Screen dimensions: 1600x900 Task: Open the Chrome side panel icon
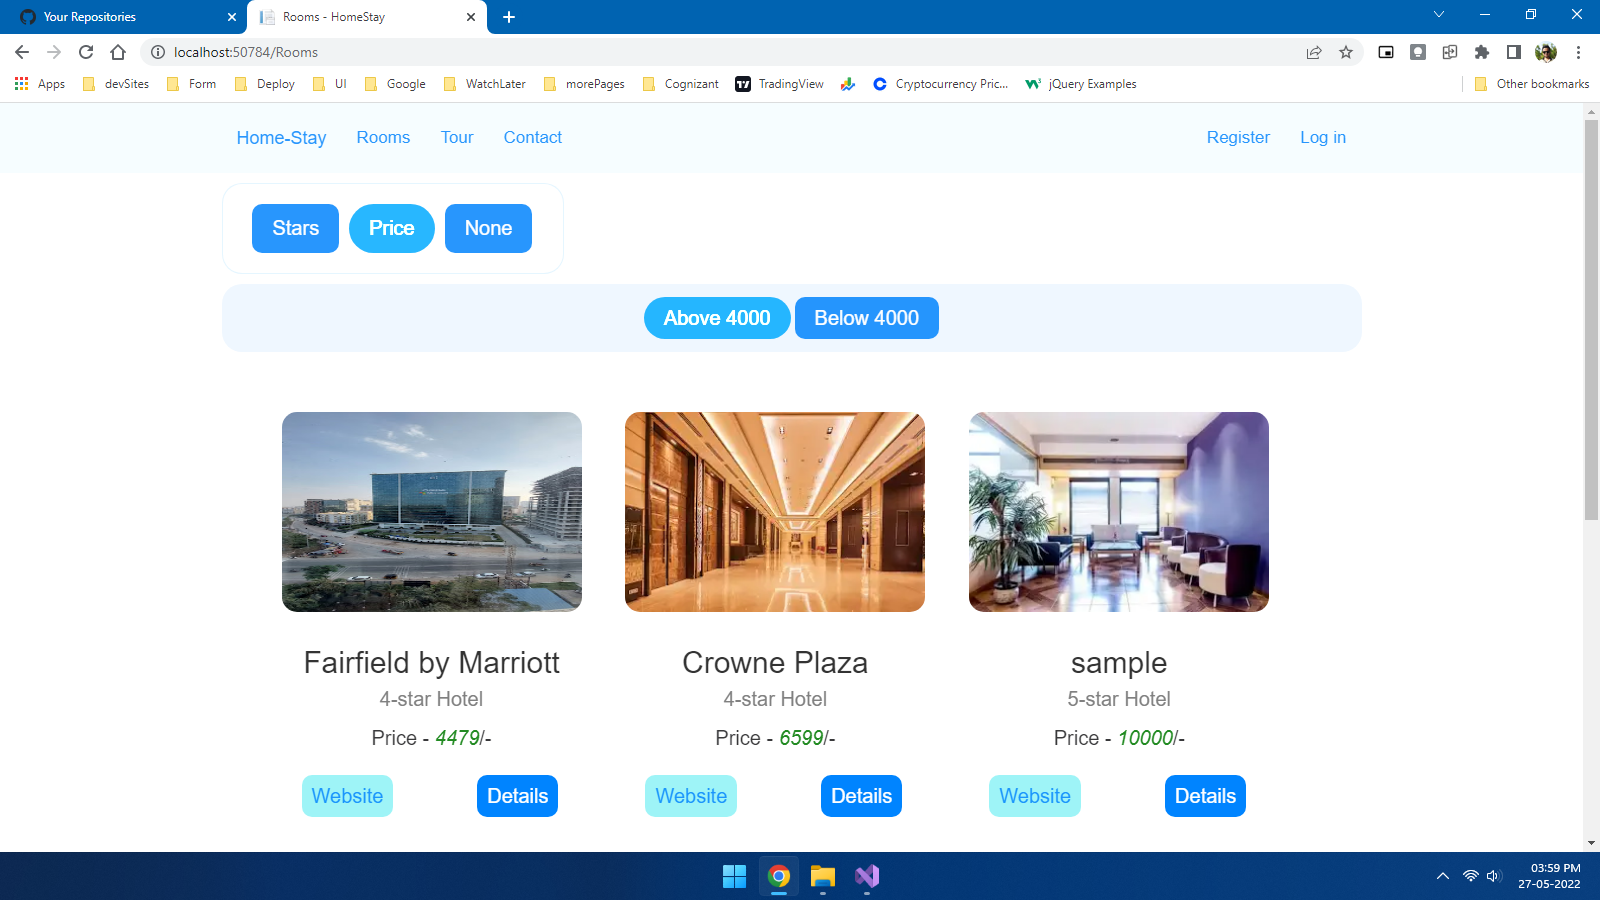point(1514,52)
